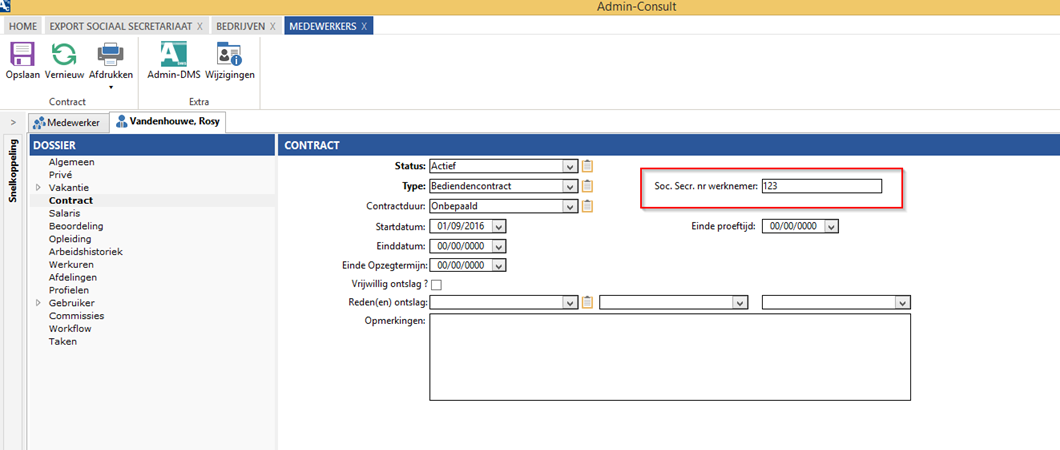Click the Soc. Secr. nr werknemer field
The height and width of the screenshot is (450, 1060).
tap(821, 186)
